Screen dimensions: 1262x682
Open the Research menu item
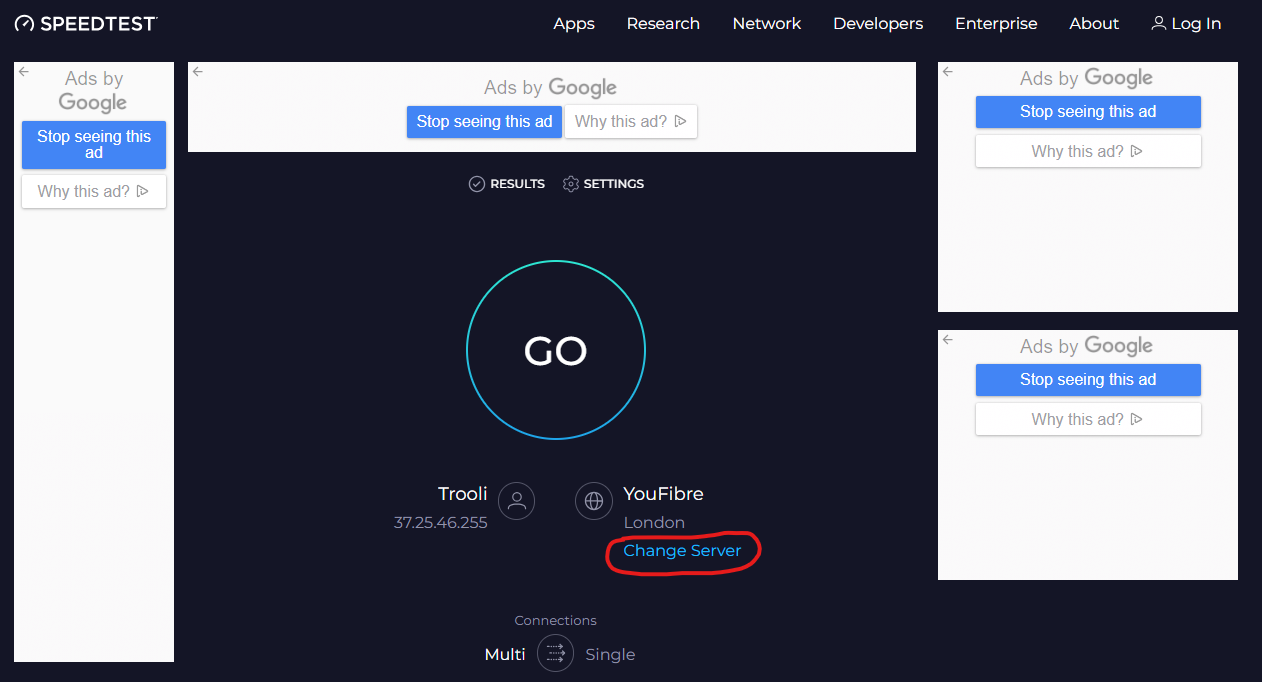(663, 24)
